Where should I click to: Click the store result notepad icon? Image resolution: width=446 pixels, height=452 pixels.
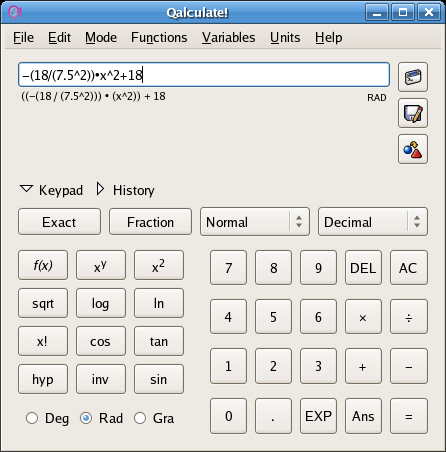(413, 113)
